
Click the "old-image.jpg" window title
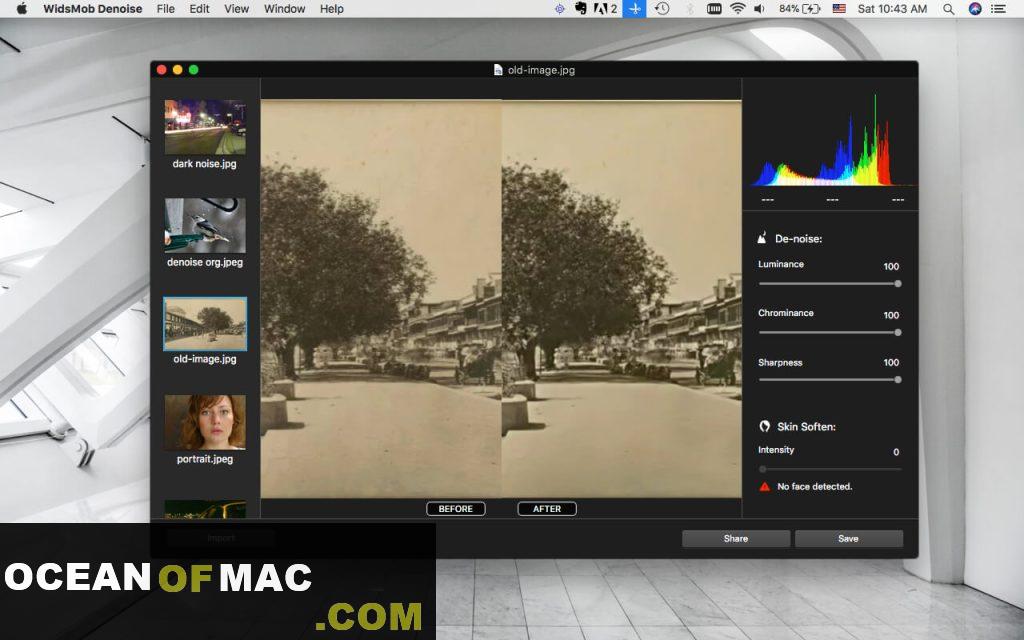[541, 70]
